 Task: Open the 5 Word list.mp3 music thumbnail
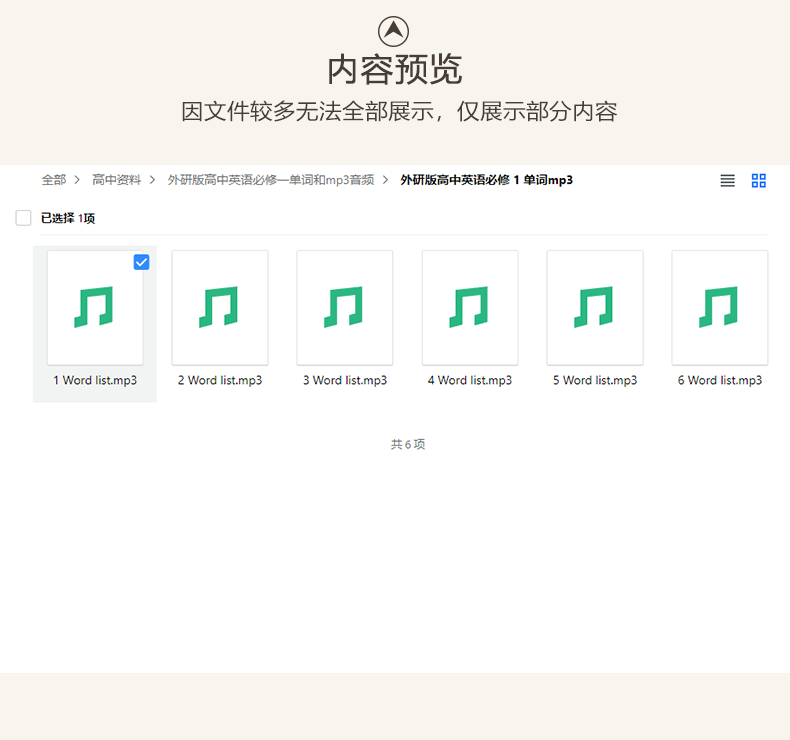pyautogui.click(x=595, y=307)
